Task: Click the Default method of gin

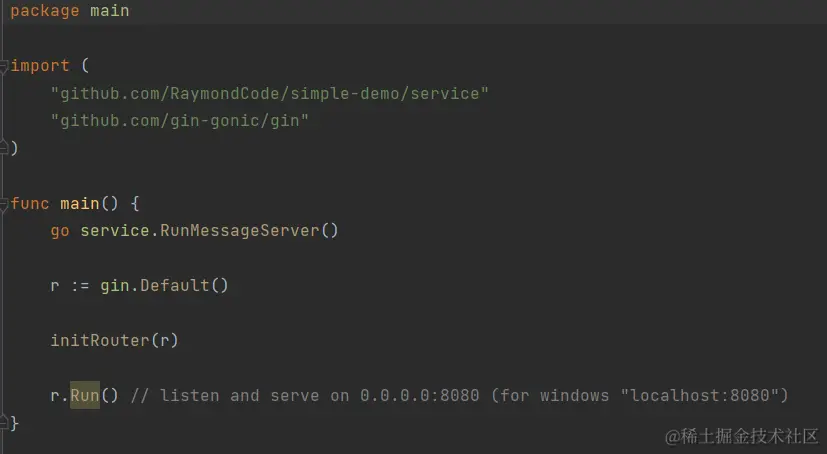Action: 175,285
